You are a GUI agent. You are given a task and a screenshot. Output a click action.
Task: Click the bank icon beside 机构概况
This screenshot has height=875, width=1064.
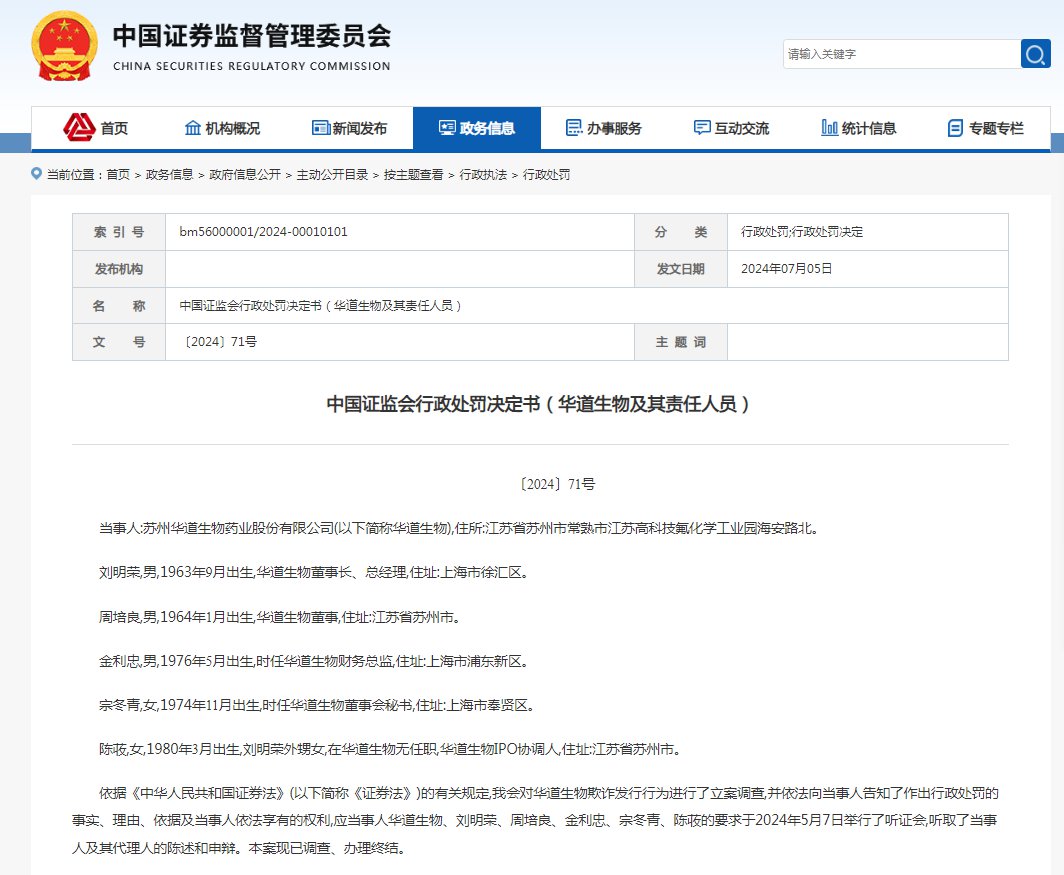pyautogui.click(x=192, y=128)
